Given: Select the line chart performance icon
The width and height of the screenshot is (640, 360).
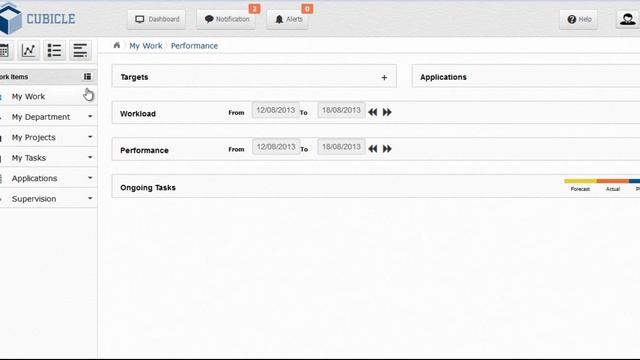Looking at the screenshot, I should pos(28,51).
